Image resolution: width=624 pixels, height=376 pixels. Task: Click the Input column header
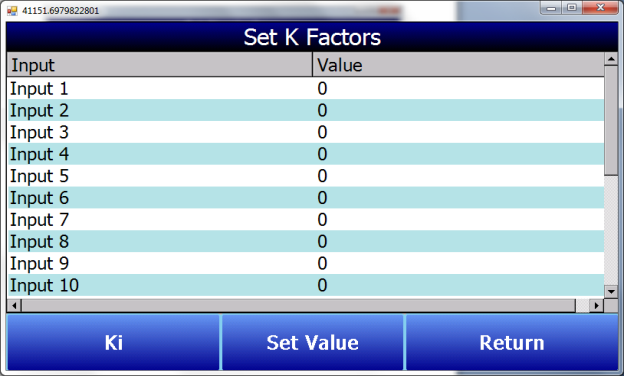pos(160,65)
